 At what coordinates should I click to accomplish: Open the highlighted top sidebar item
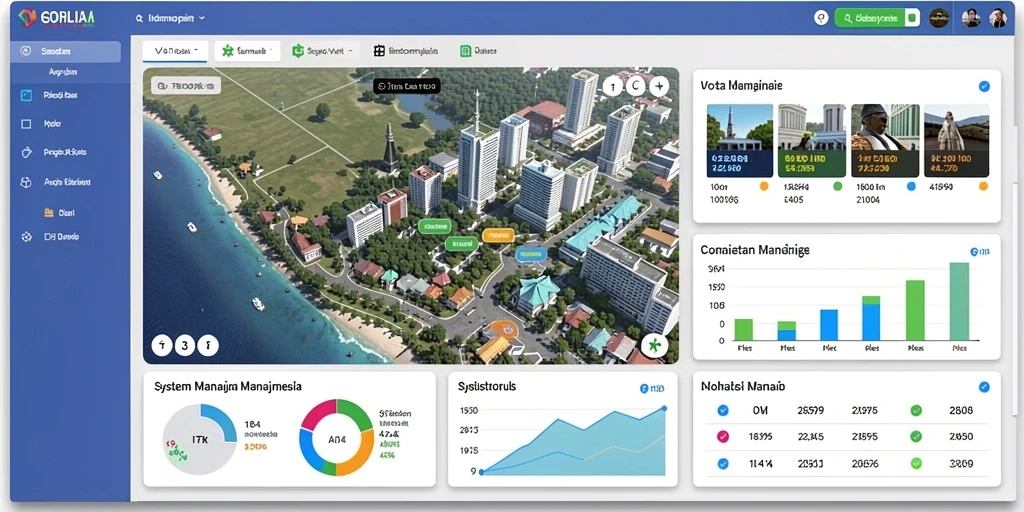pos(65,51)
